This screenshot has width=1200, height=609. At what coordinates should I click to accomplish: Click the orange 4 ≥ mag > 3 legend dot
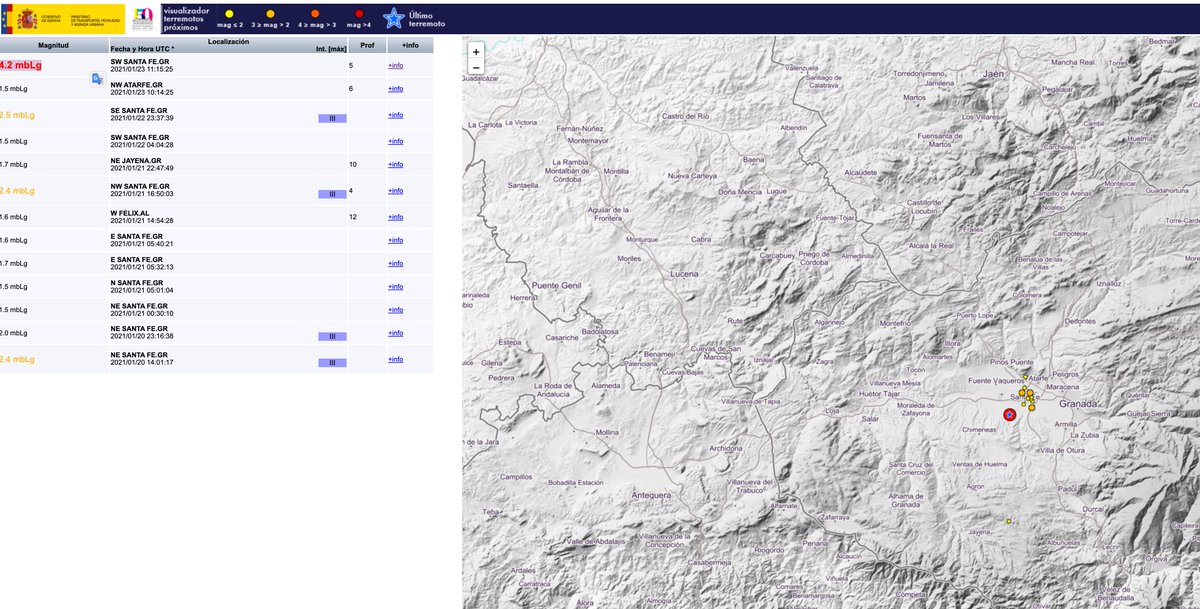pos(316,14)
